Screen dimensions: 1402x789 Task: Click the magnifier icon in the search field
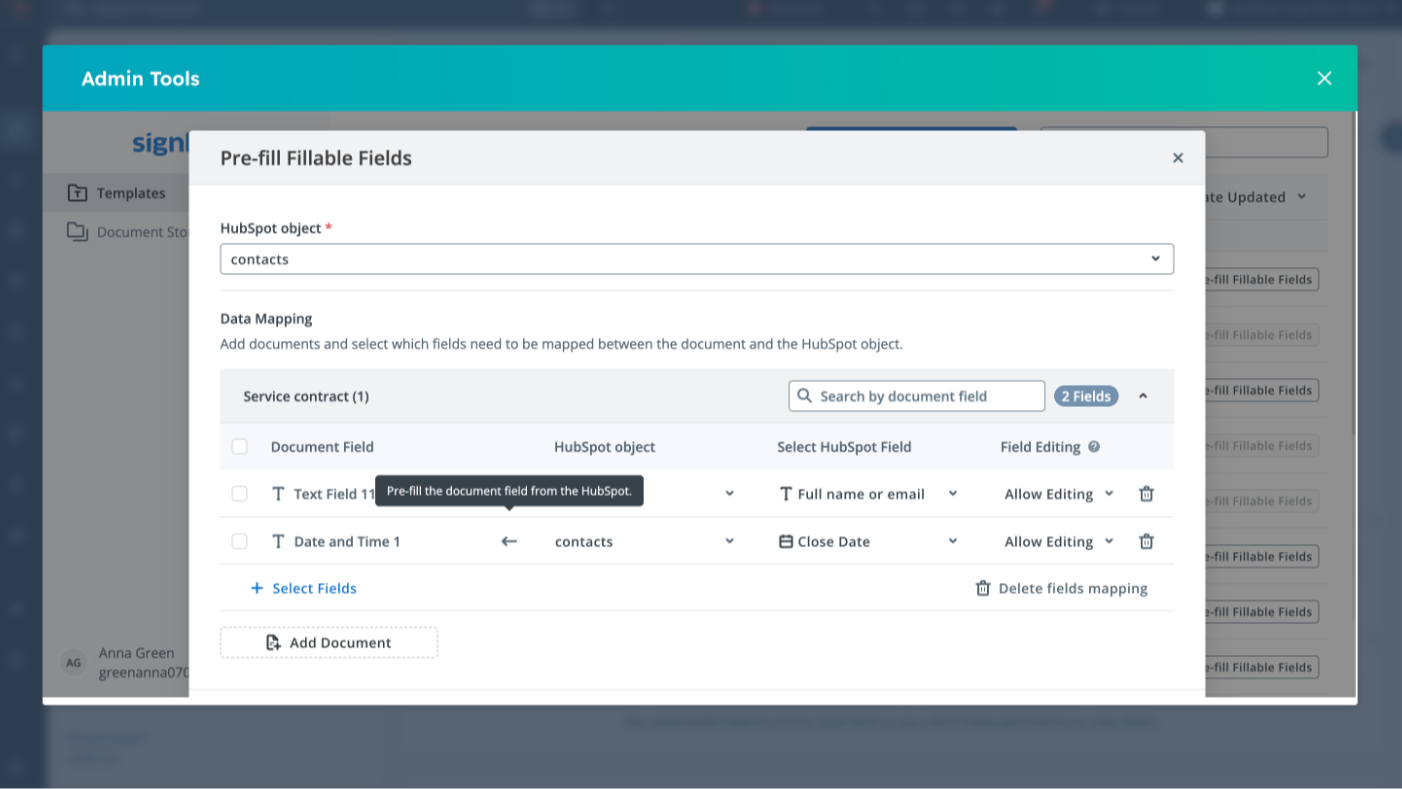click(x=805, y=395)
